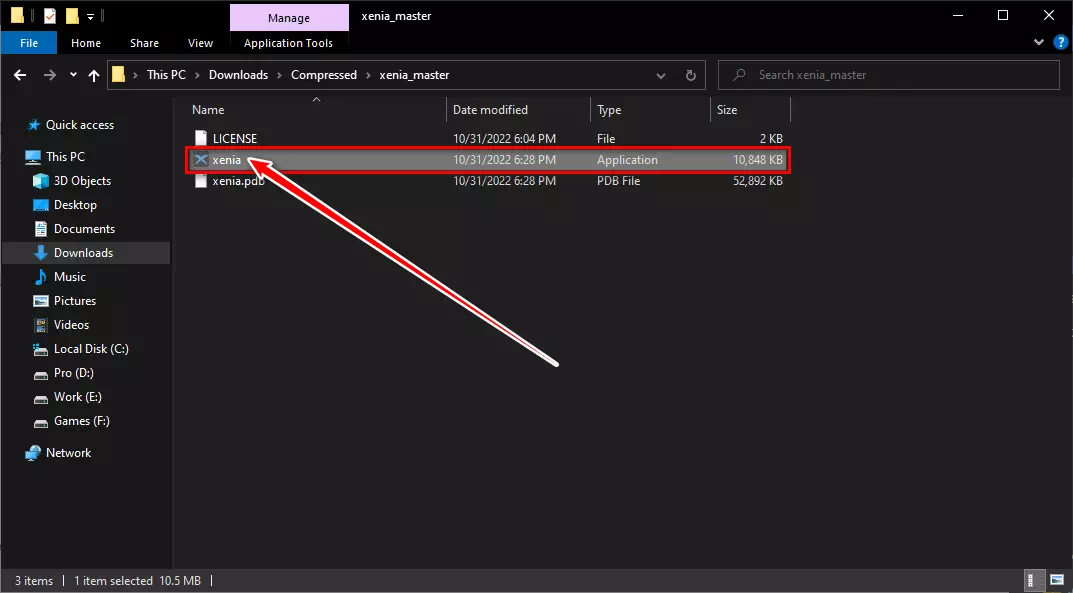
Task: Click the Search xenia_master field
Action: pos(888,75)
